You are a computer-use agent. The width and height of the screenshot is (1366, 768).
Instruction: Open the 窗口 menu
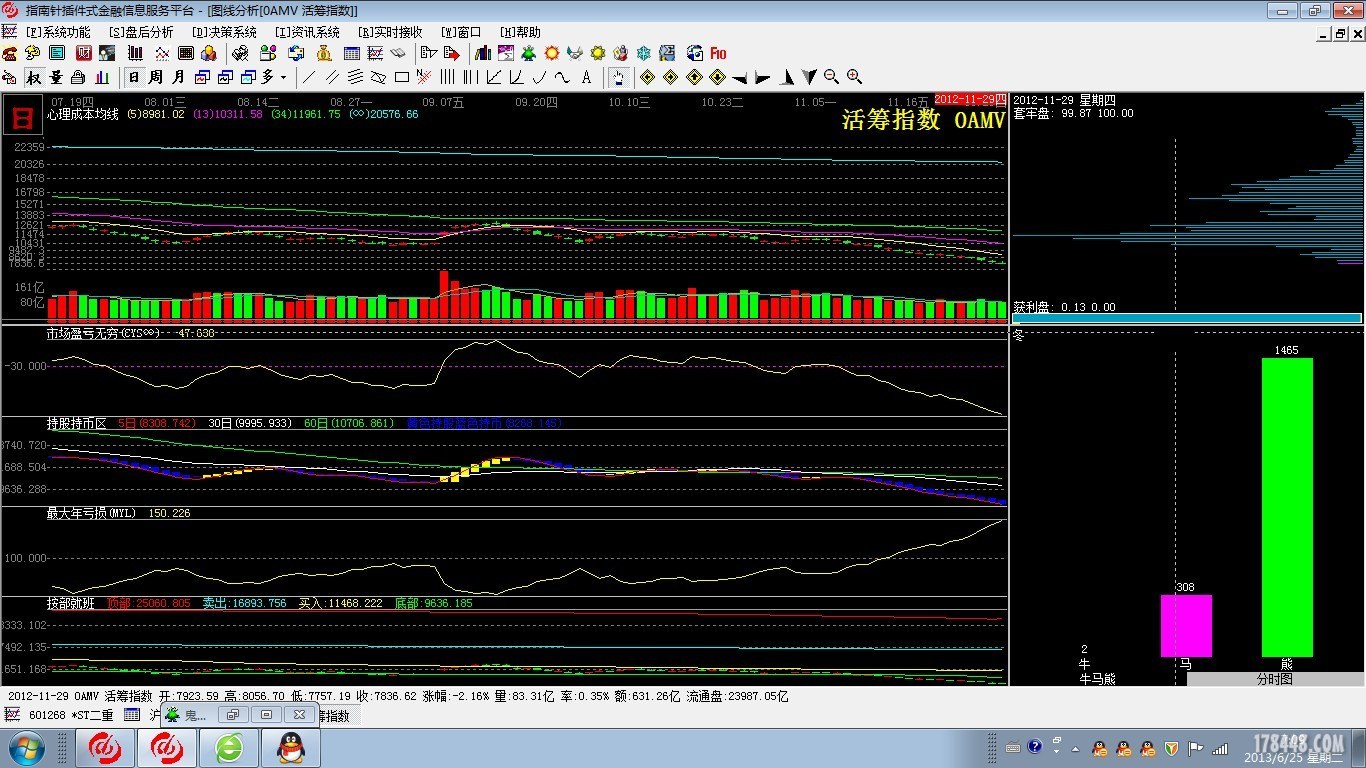pos(461,32)
